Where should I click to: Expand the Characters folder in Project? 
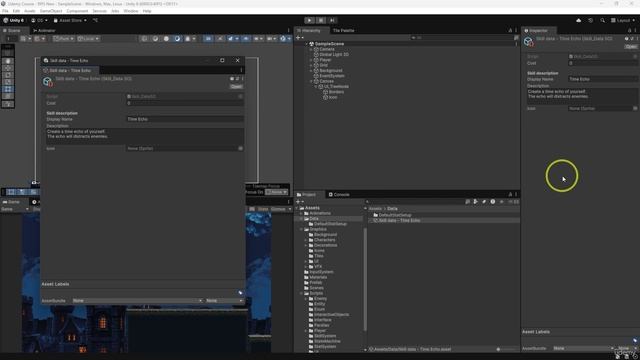[306, 240]
